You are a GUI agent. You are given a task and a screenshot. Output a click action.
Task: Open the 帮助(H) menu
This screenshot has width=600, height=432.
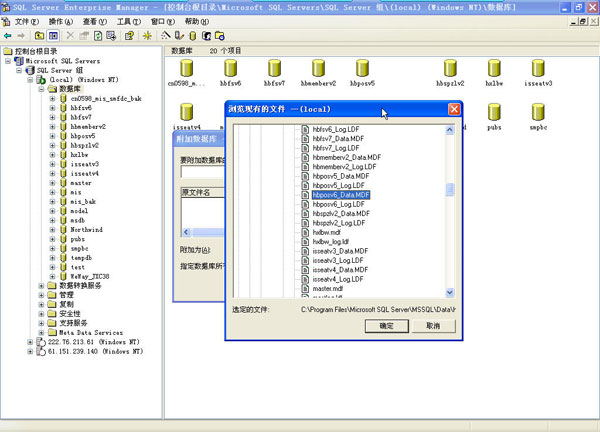pyautogui.click(x=197, y=22)
